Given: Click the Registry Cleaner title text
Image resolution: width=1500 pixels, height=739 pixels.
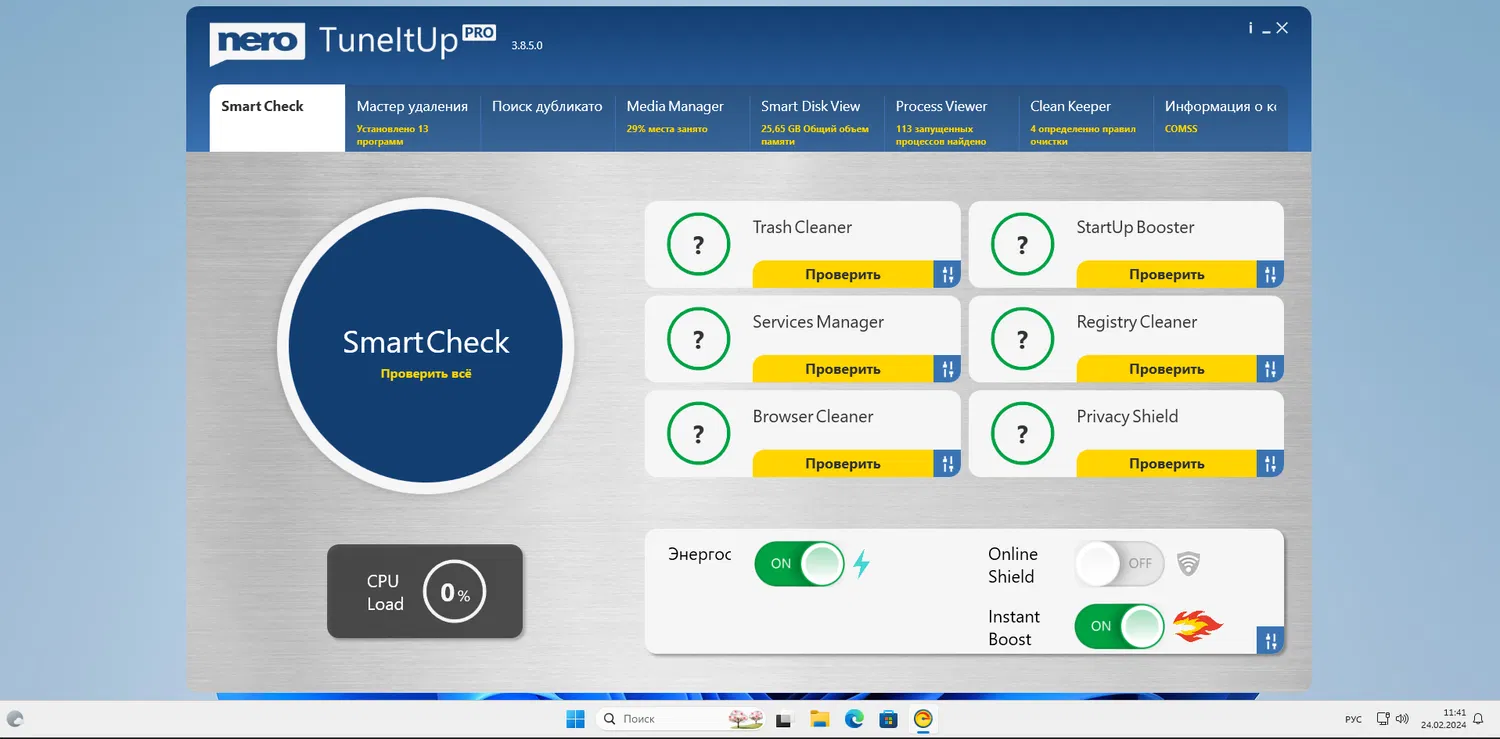Looking at the screenshot, I should click(1137, 322).
